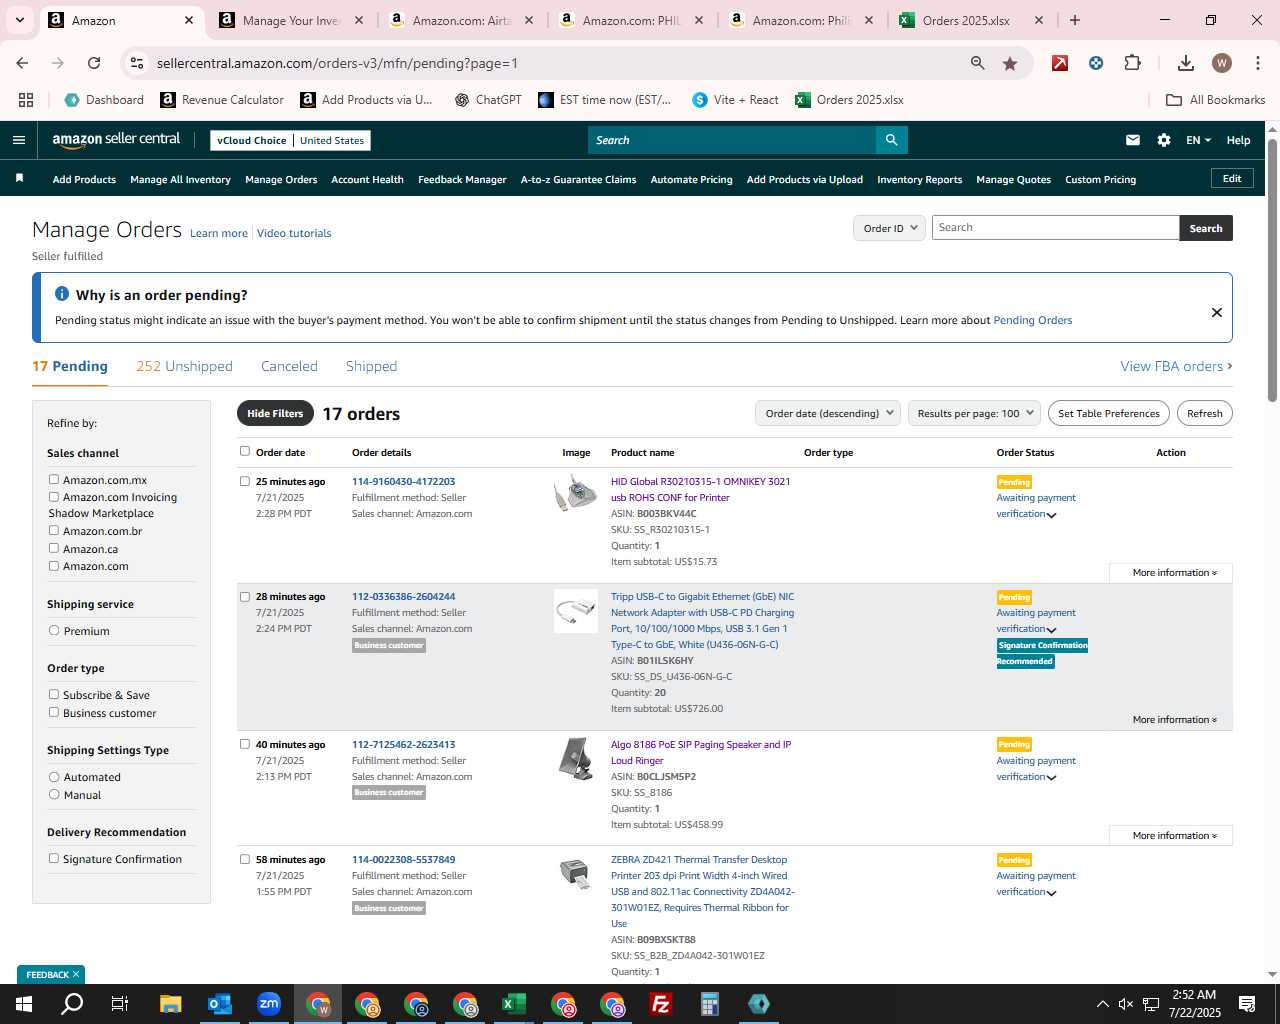This screenshot has width=1280, height=1024.
Task: Open order link 112-0336386-2604244
Action: click(x=403, y=597)
